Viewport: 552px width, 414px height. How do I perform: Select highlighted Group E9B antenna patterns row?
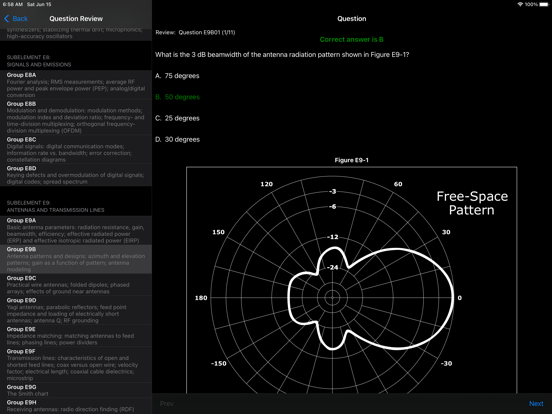click(x=76, y=259)
